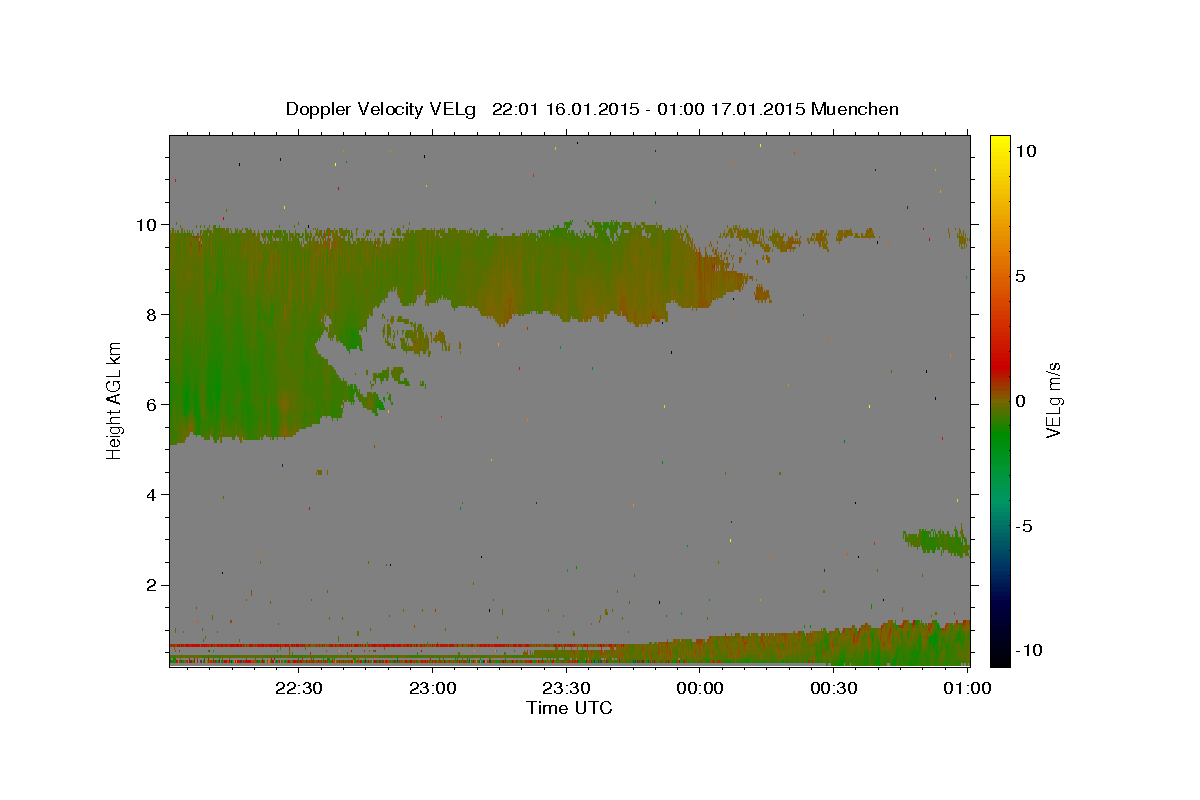Click the colorbar bottom value -10
The height and width of the screenshot is (800, 1200).
(x=1027, y=651)
